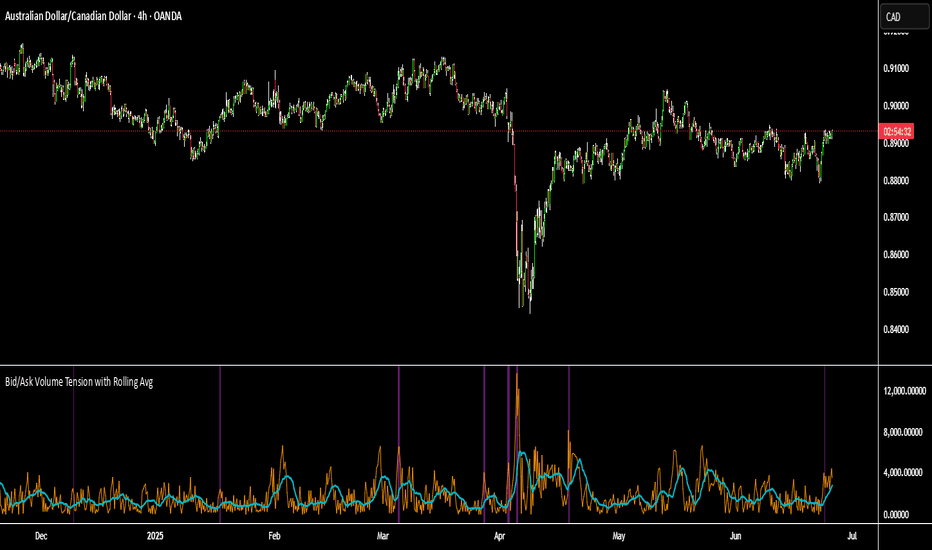The image size is (932, 550).
Task: Click the 0.00000 indicator scale label
Action: pos(896,514)
